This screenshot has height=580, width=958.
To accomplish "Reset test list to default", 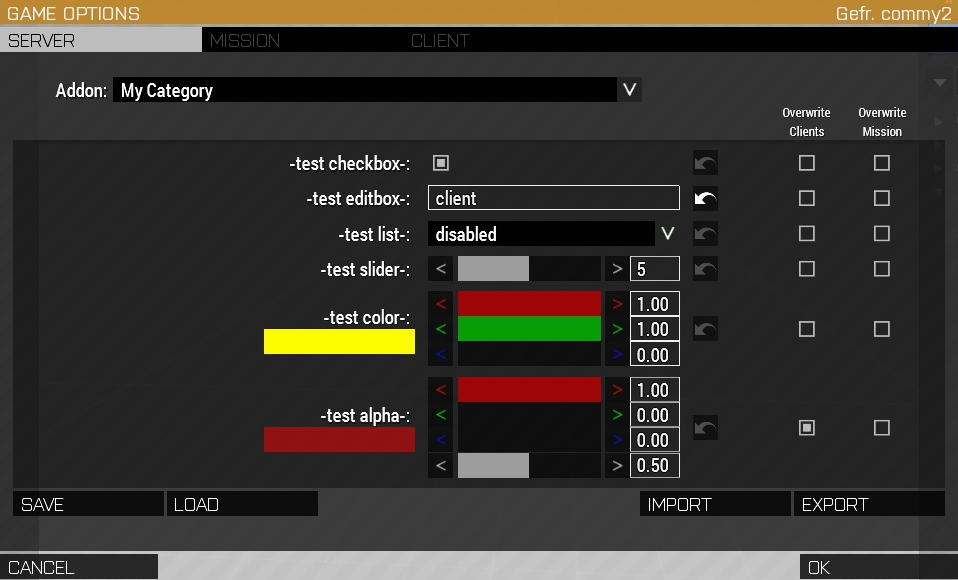I will tap(705, 234).
